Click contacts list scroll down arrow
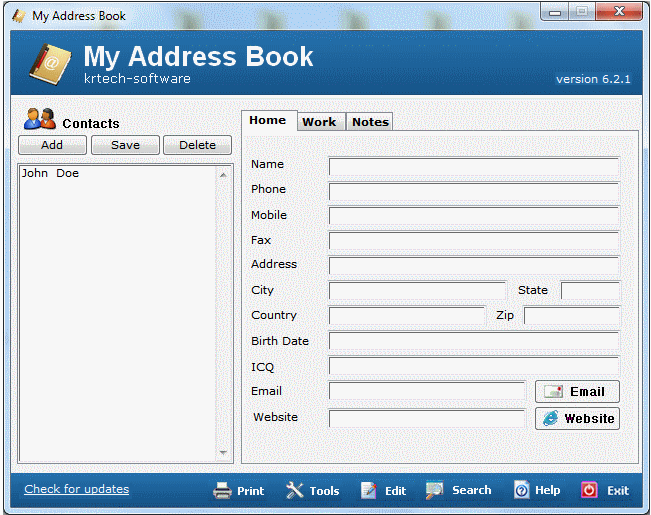Viewport: 651px width, 515px height. pyautogui.click(x=223, y=452)
